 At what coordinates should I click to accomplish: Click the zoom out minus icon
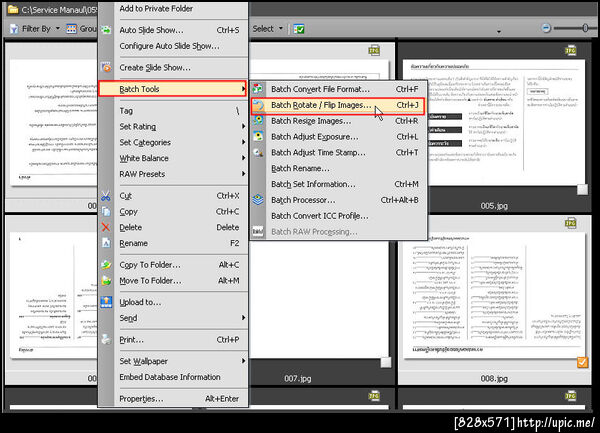[x=546, y=28]
